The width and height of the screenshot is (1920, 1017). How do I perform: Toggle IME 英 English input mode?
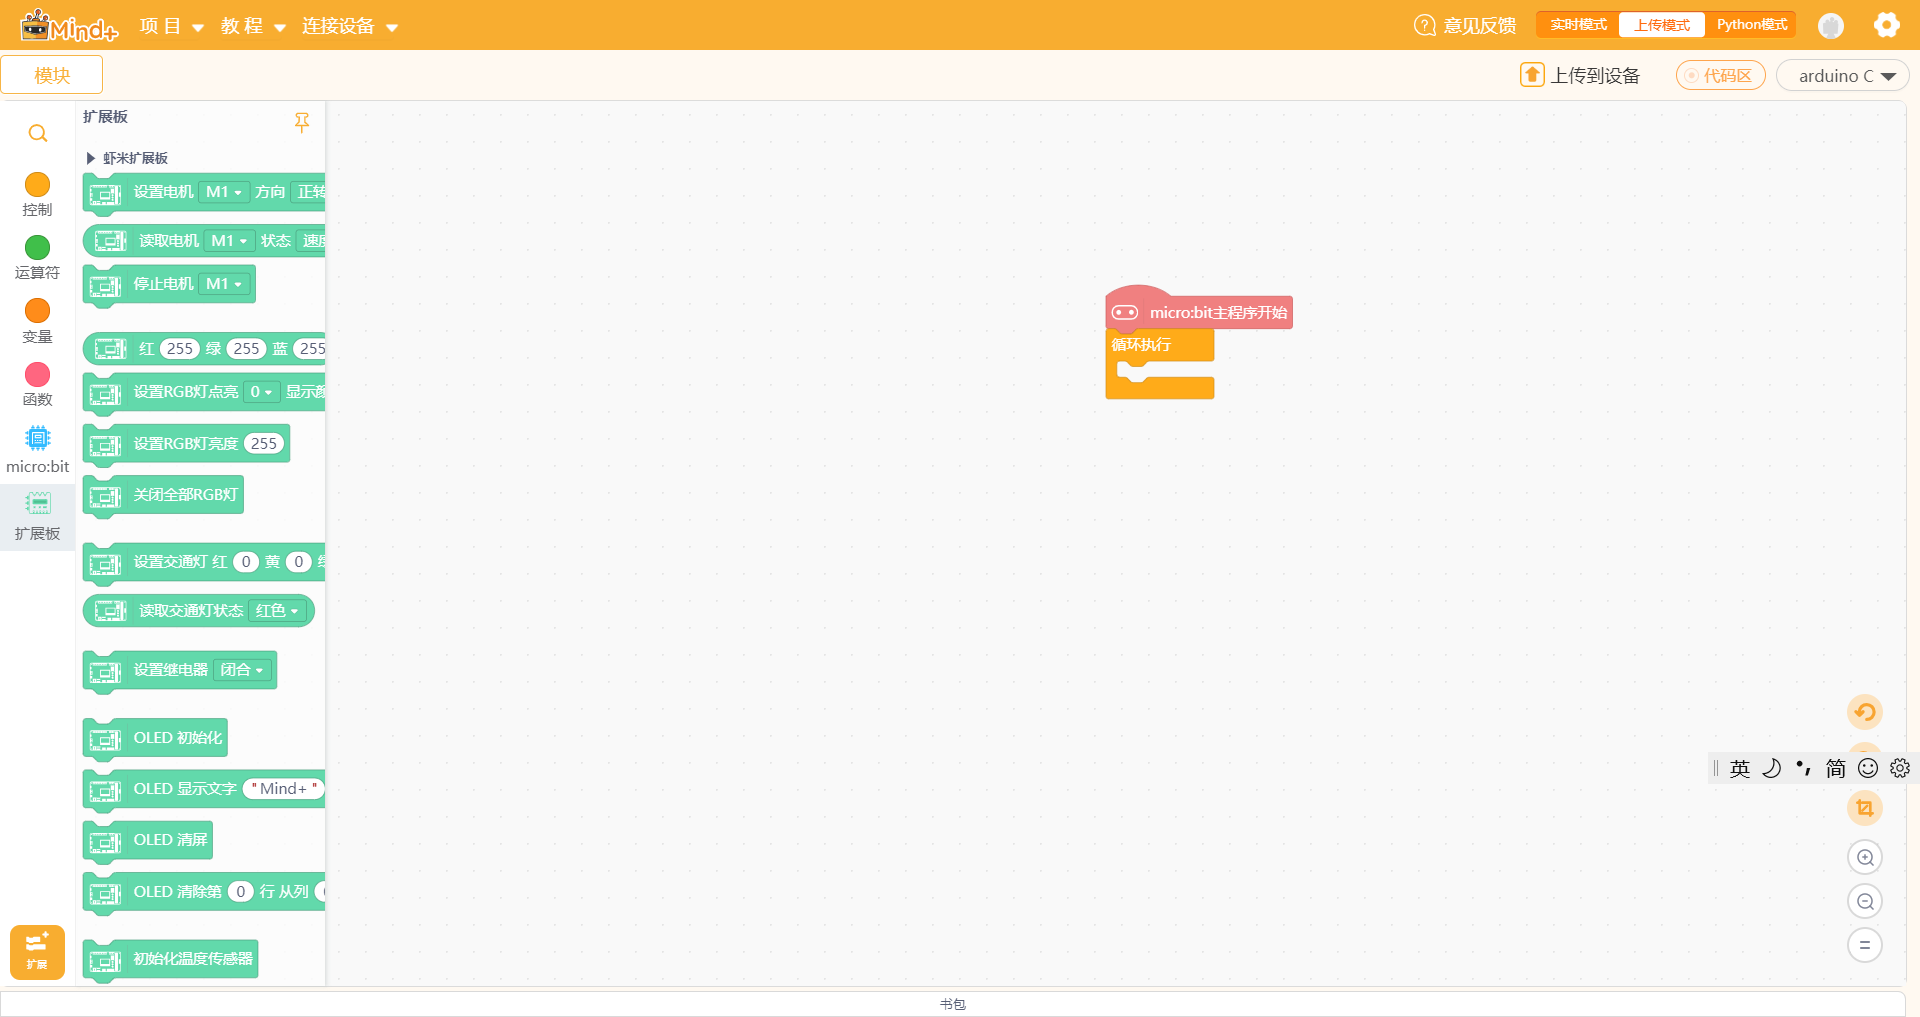[x=1740, y=768]
